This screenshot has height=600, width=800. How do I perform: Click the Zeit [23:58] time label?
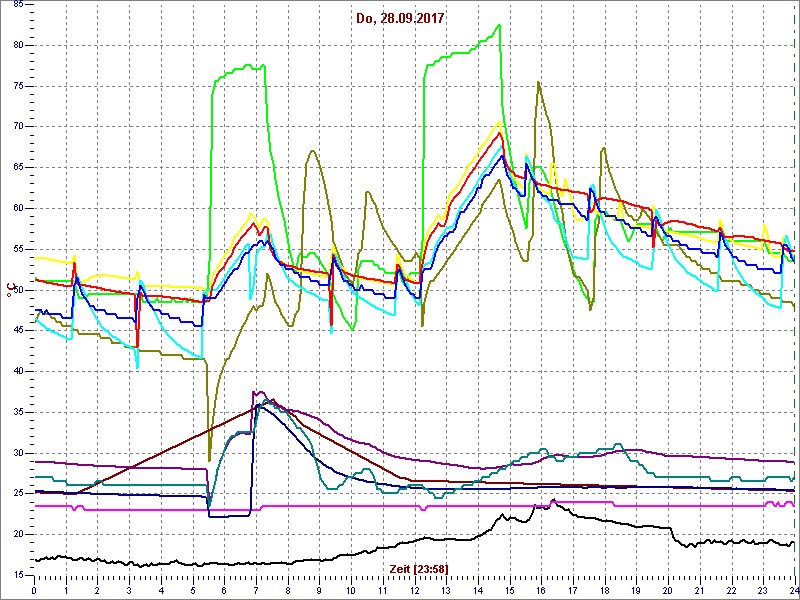[x=419, y=568]
